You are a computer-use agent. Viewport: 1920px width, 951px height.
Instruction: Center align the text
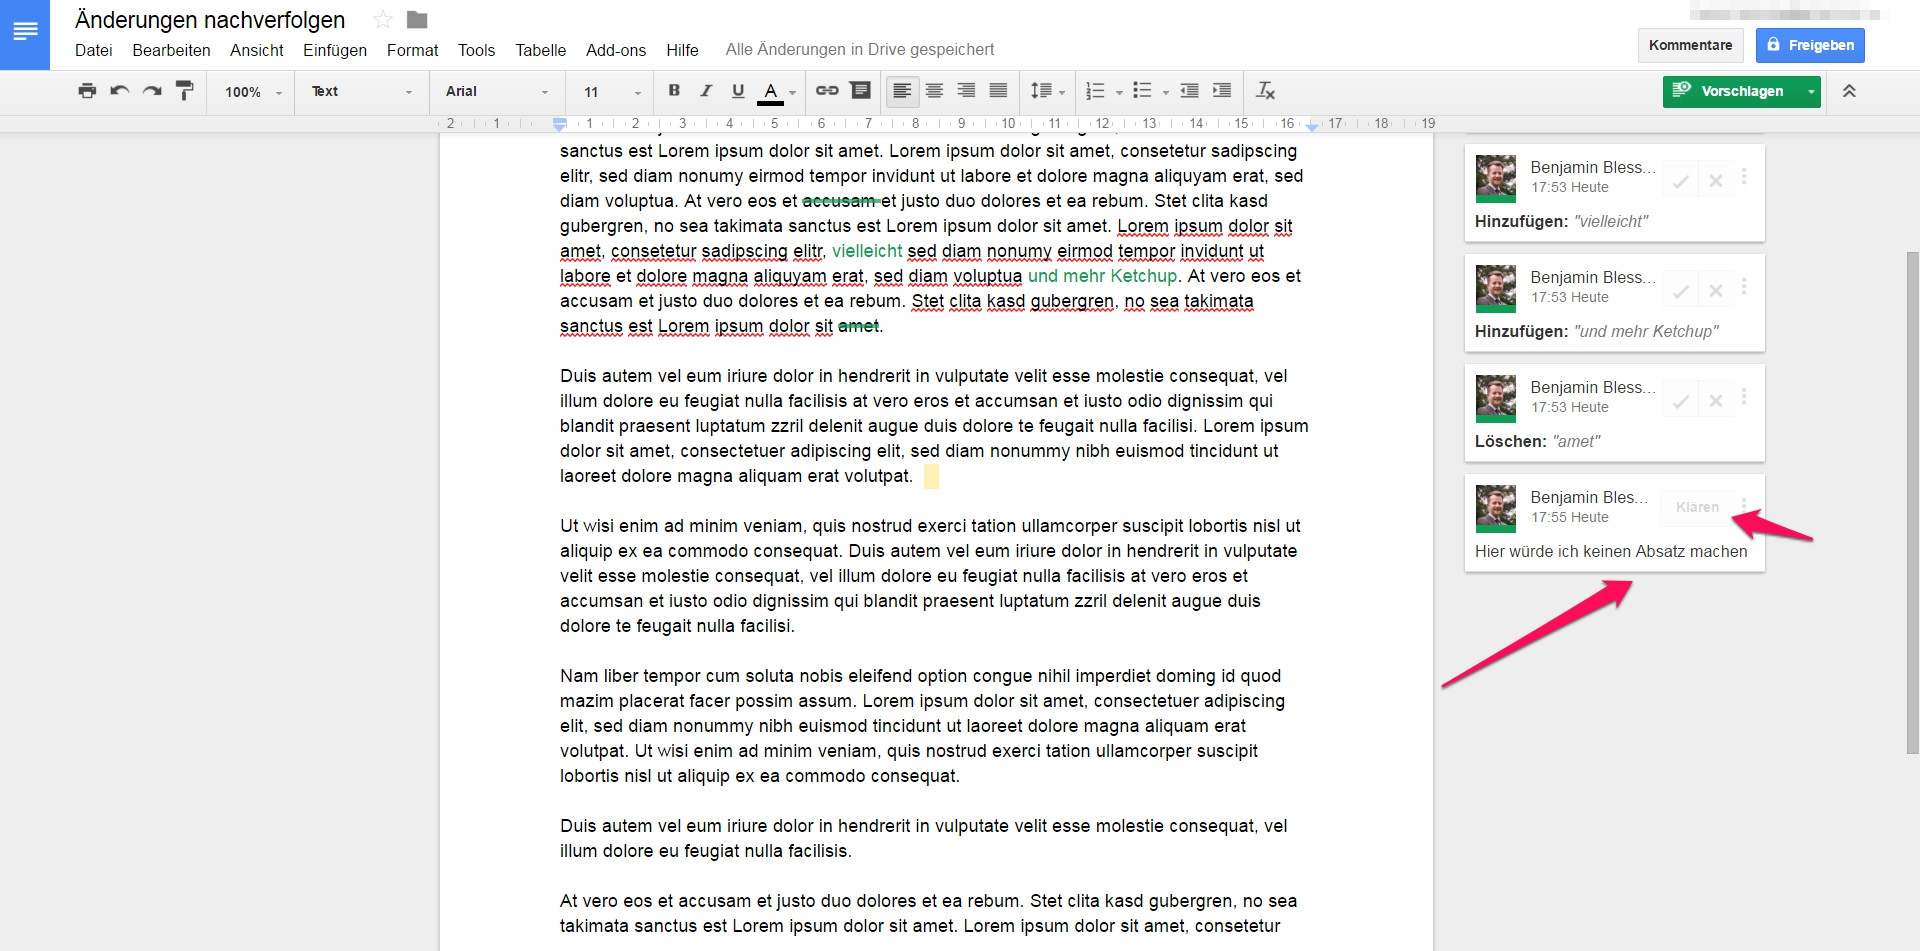(x=934, y=91)
